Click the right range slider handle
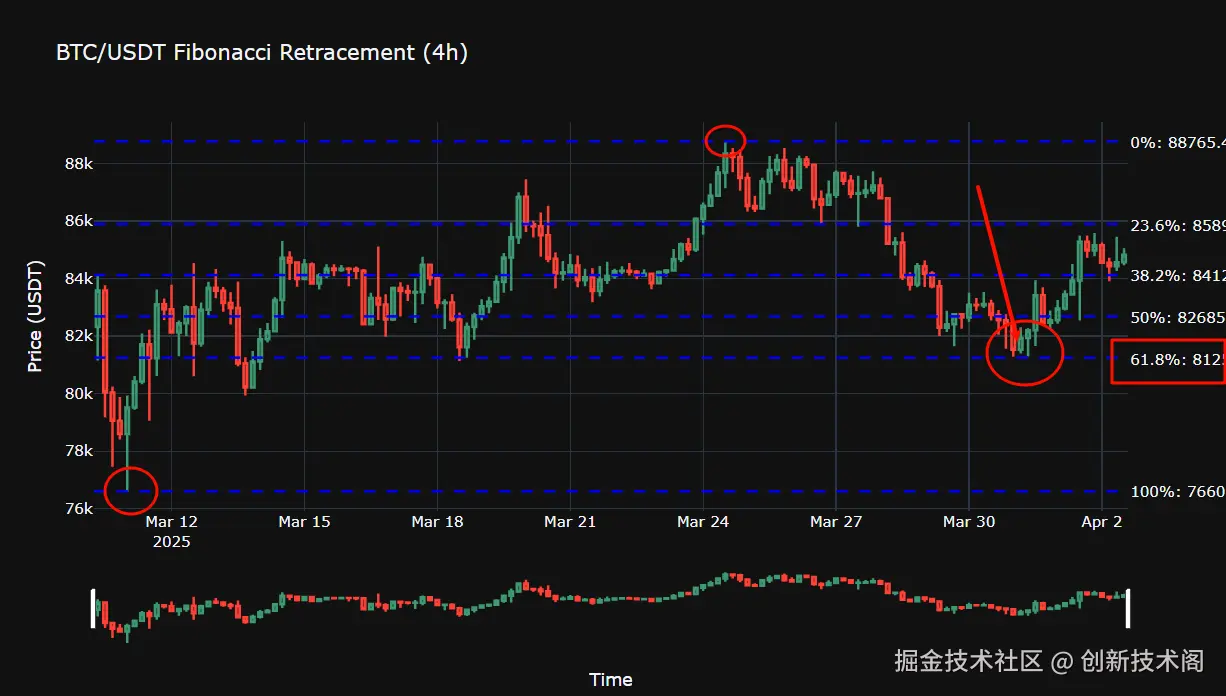 click(x=1128, y=609)
